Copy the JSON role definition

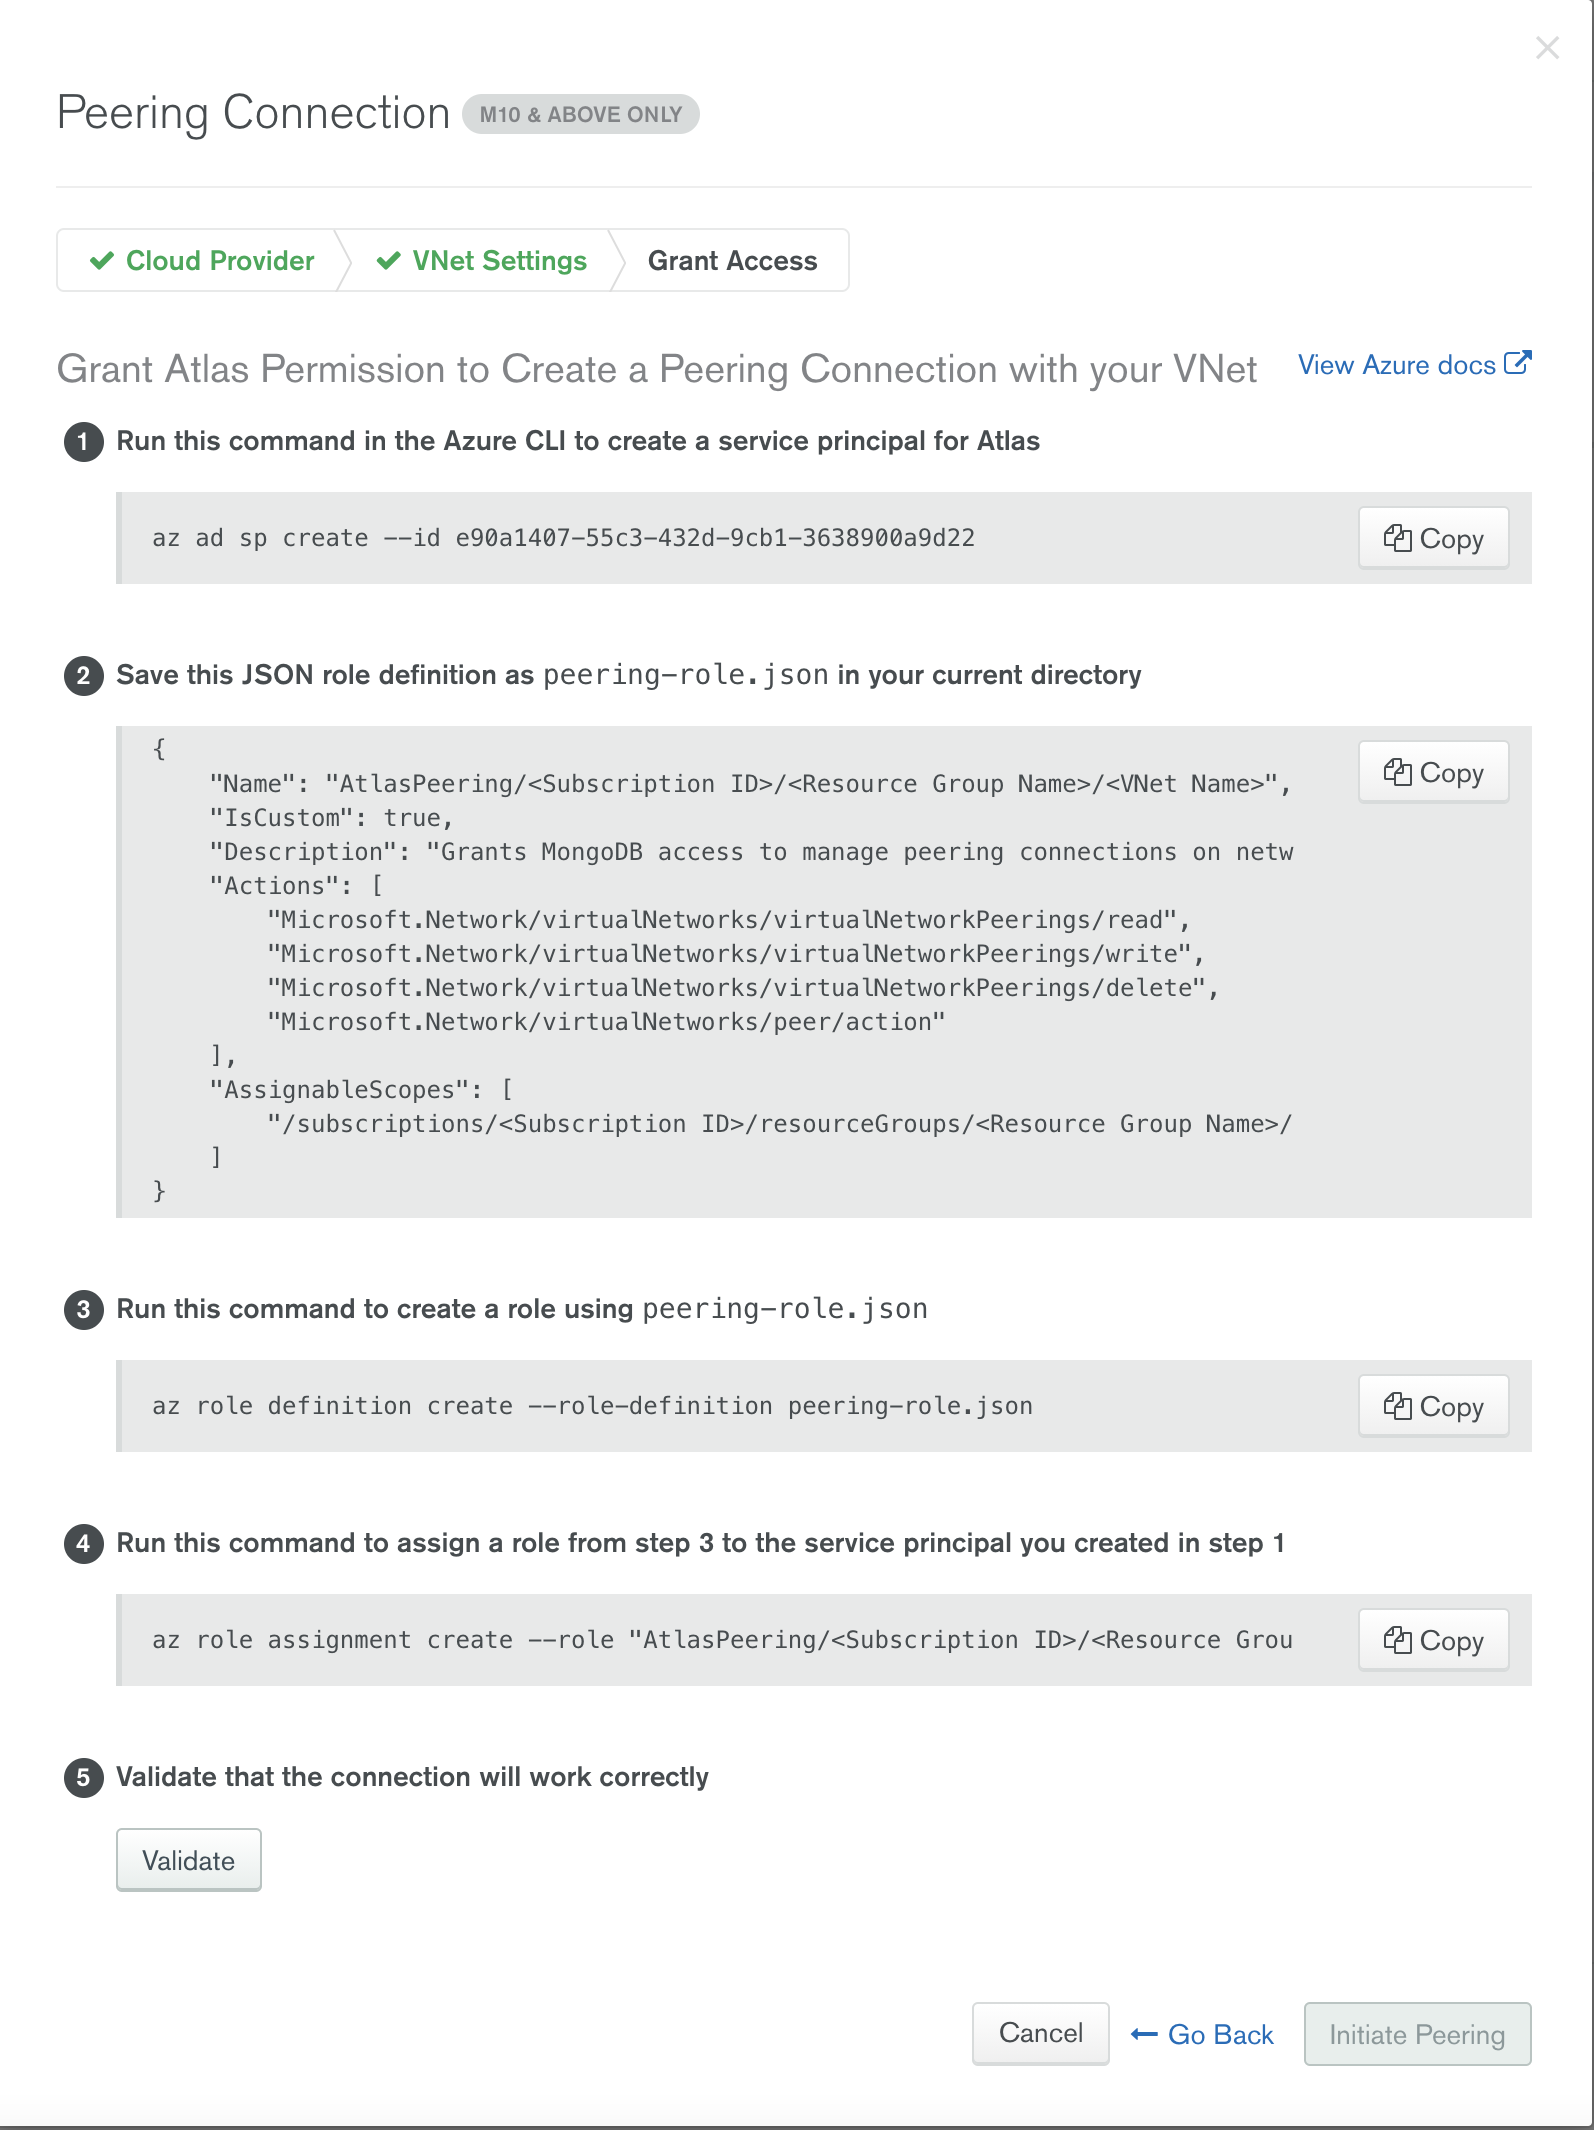pos(1432,772)
